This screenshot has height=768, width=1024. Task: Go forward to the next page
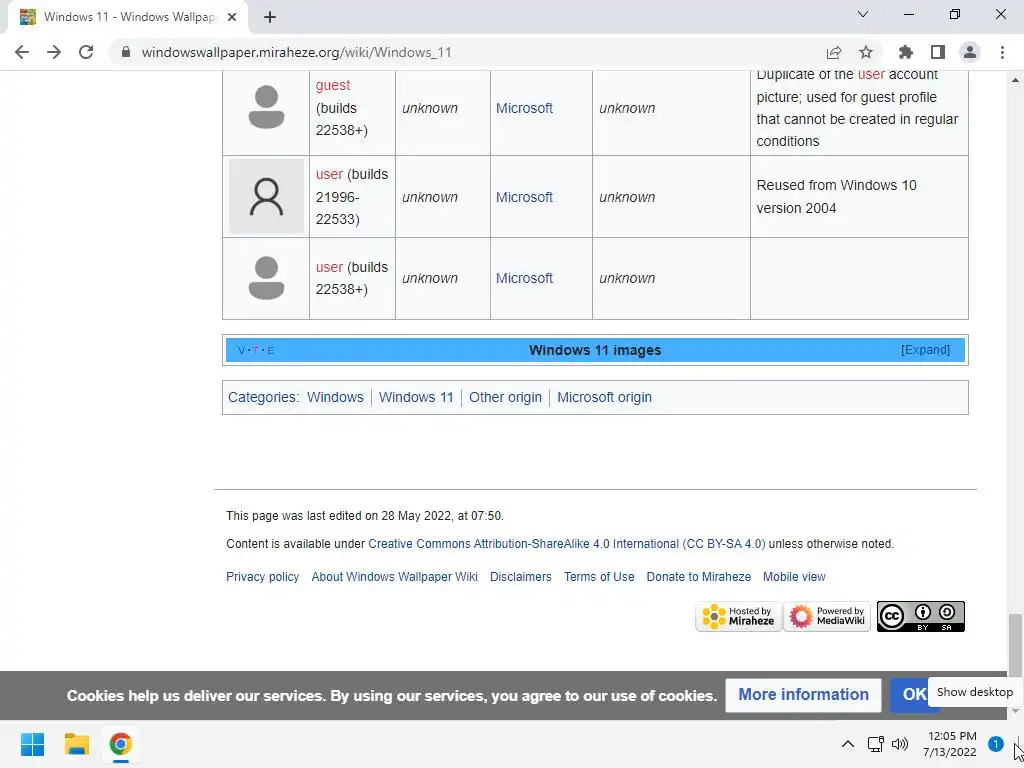(x=54, y=52)
